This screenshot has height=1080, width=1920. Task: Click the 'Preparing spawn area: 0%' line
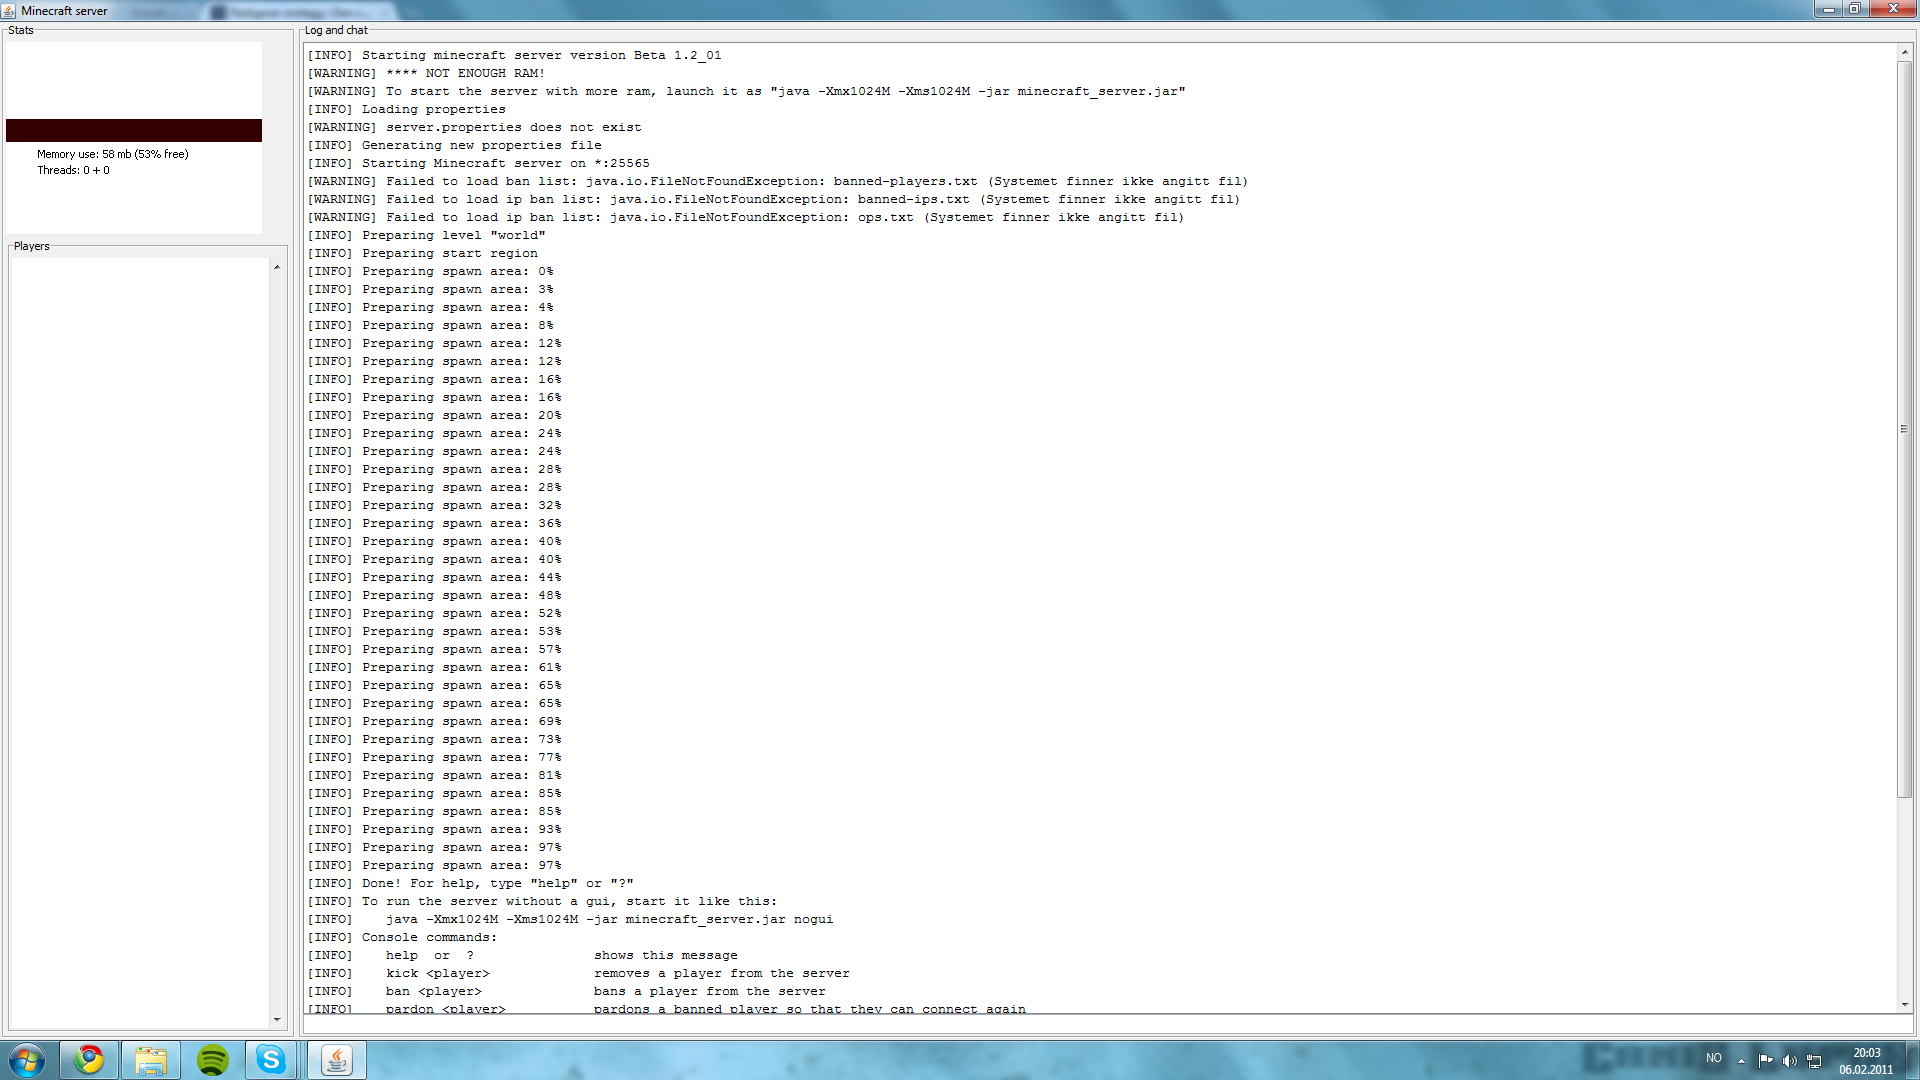click(431, 271)
